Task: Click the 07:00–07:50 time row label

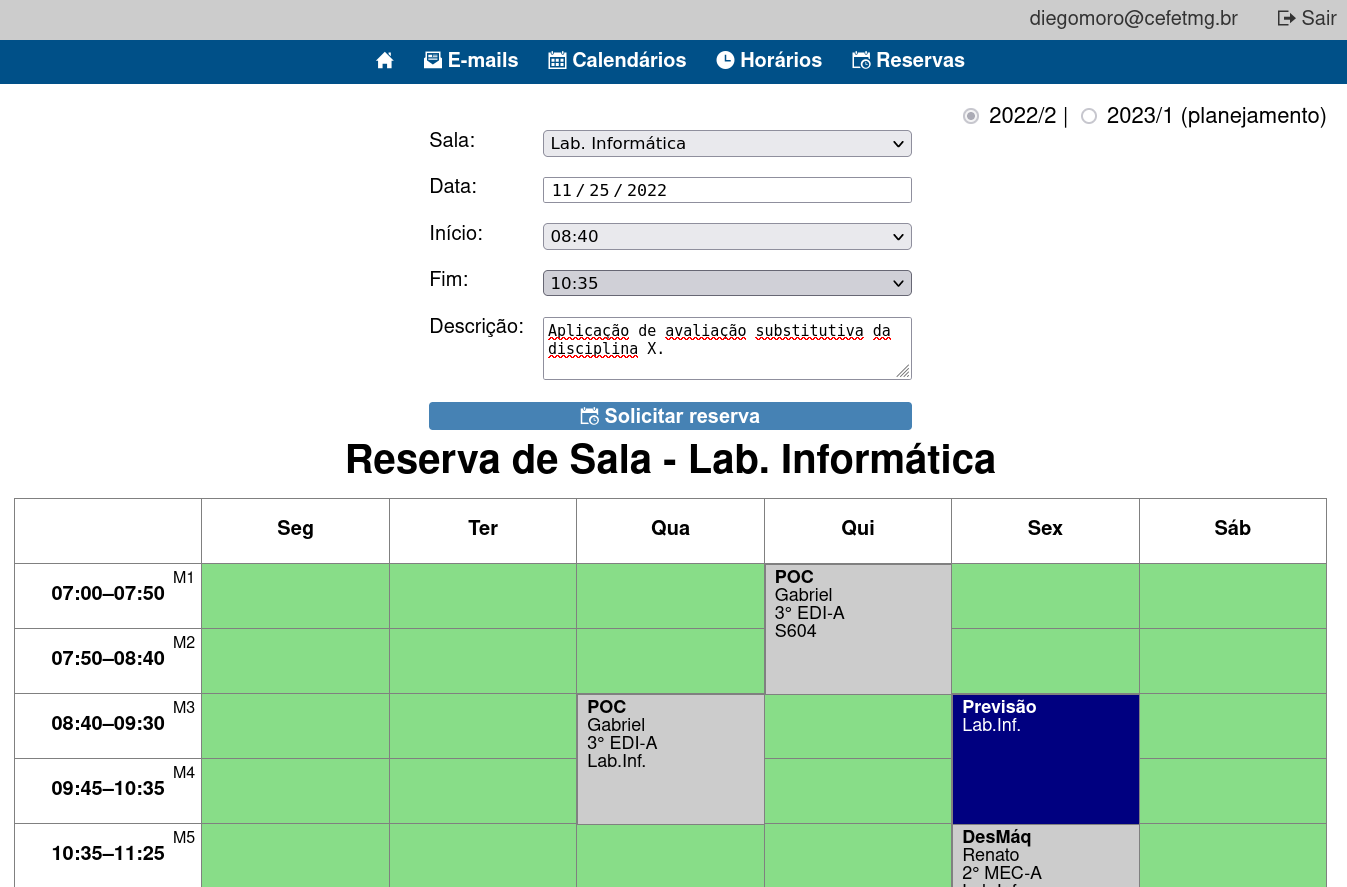Action: pyautogui.click(x=108, y=594)
